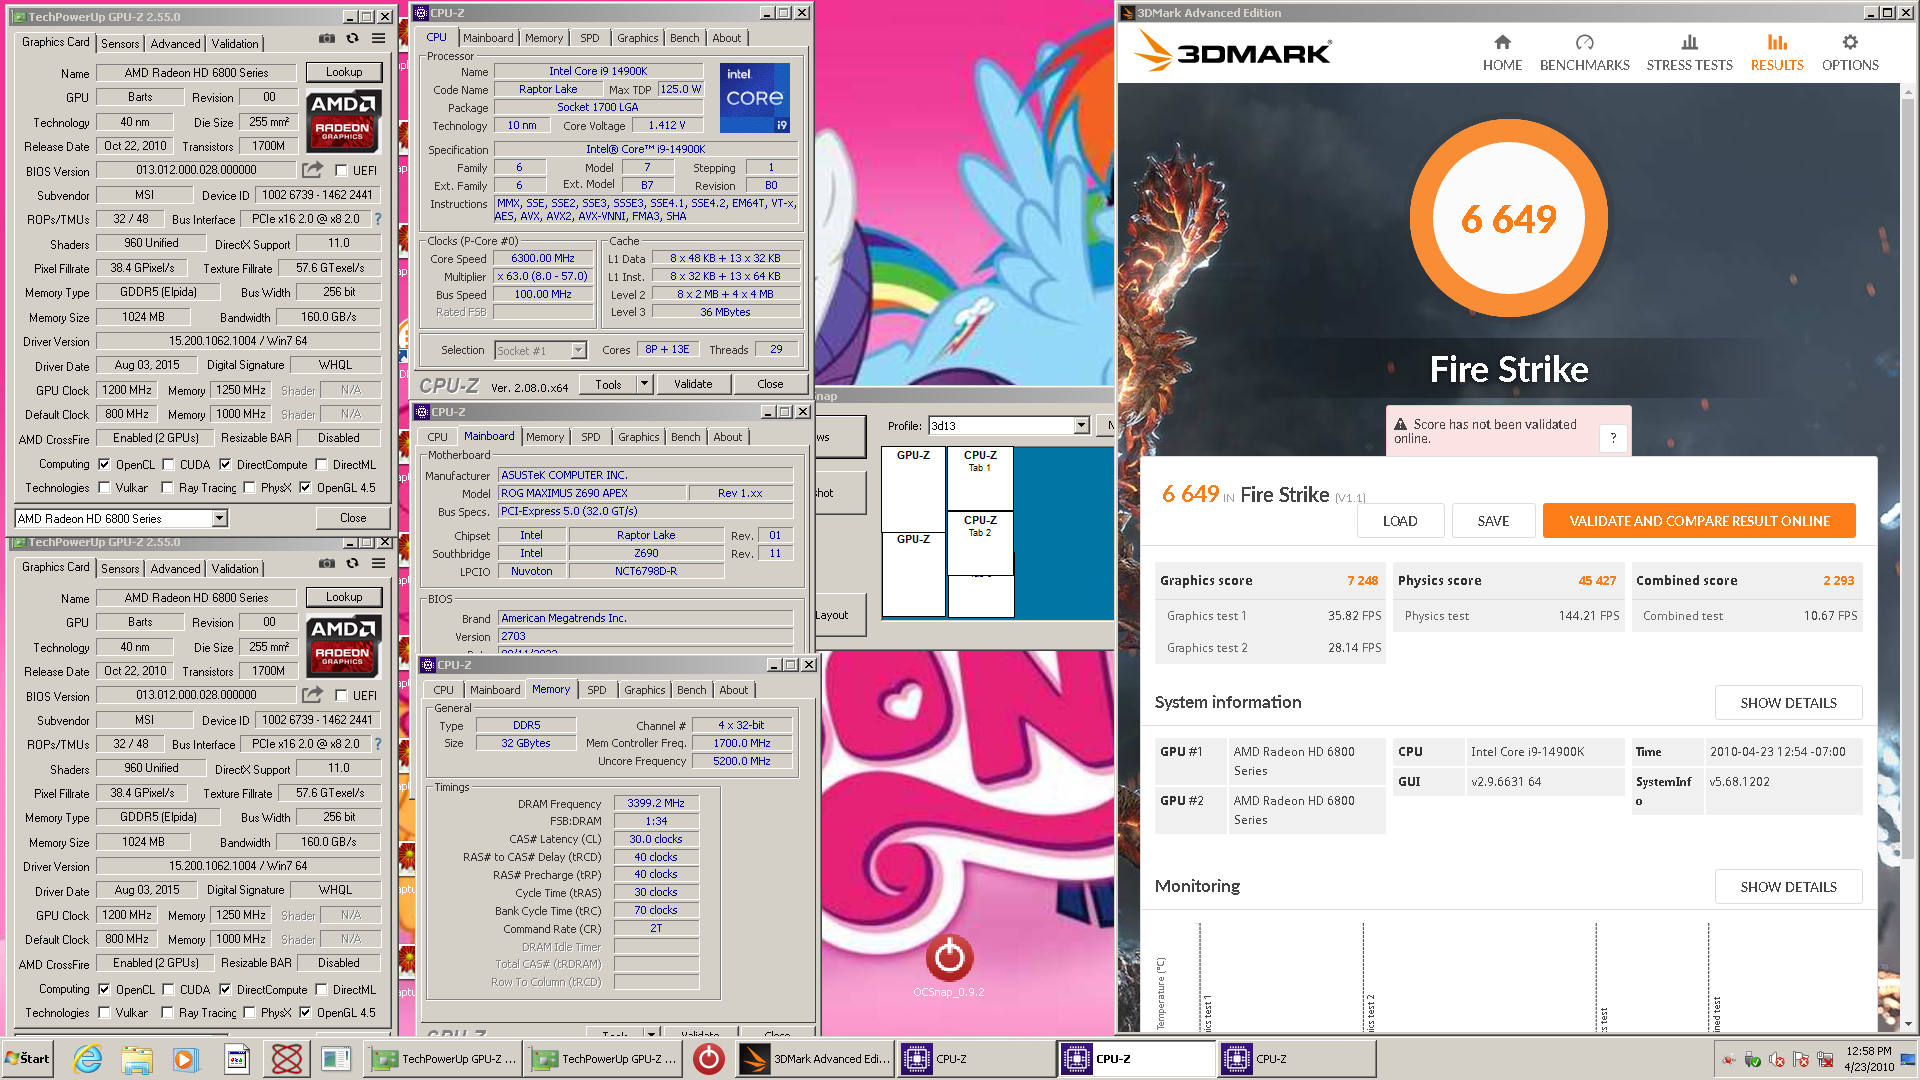1920x1080 pixels.
Task: Click 3DMark Advanced Edition taskbar button
Action: (x=814, y=1059)
